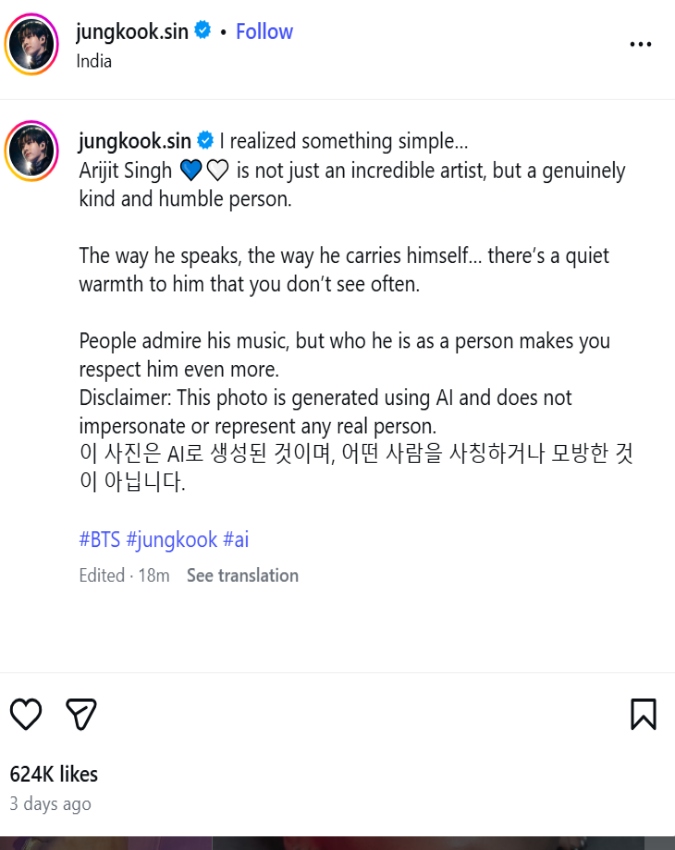The width and height of the screenshot is (675, 850).
Task: Click the profile picture in the post header
Action: click(x=33, y=45)
